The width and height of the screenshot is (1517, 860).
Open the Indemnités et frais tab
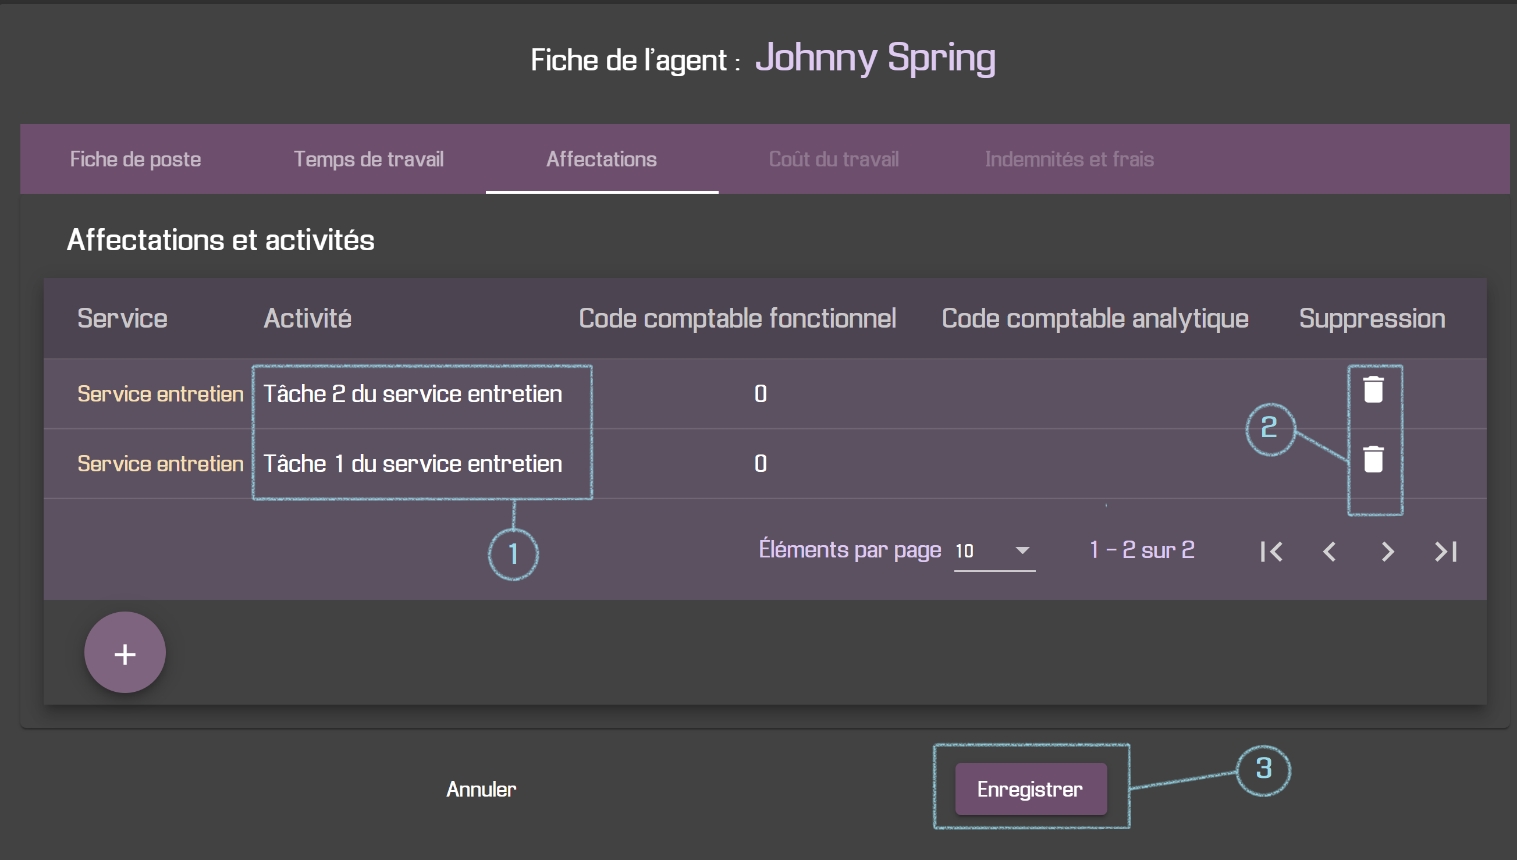pos(1069,159)
